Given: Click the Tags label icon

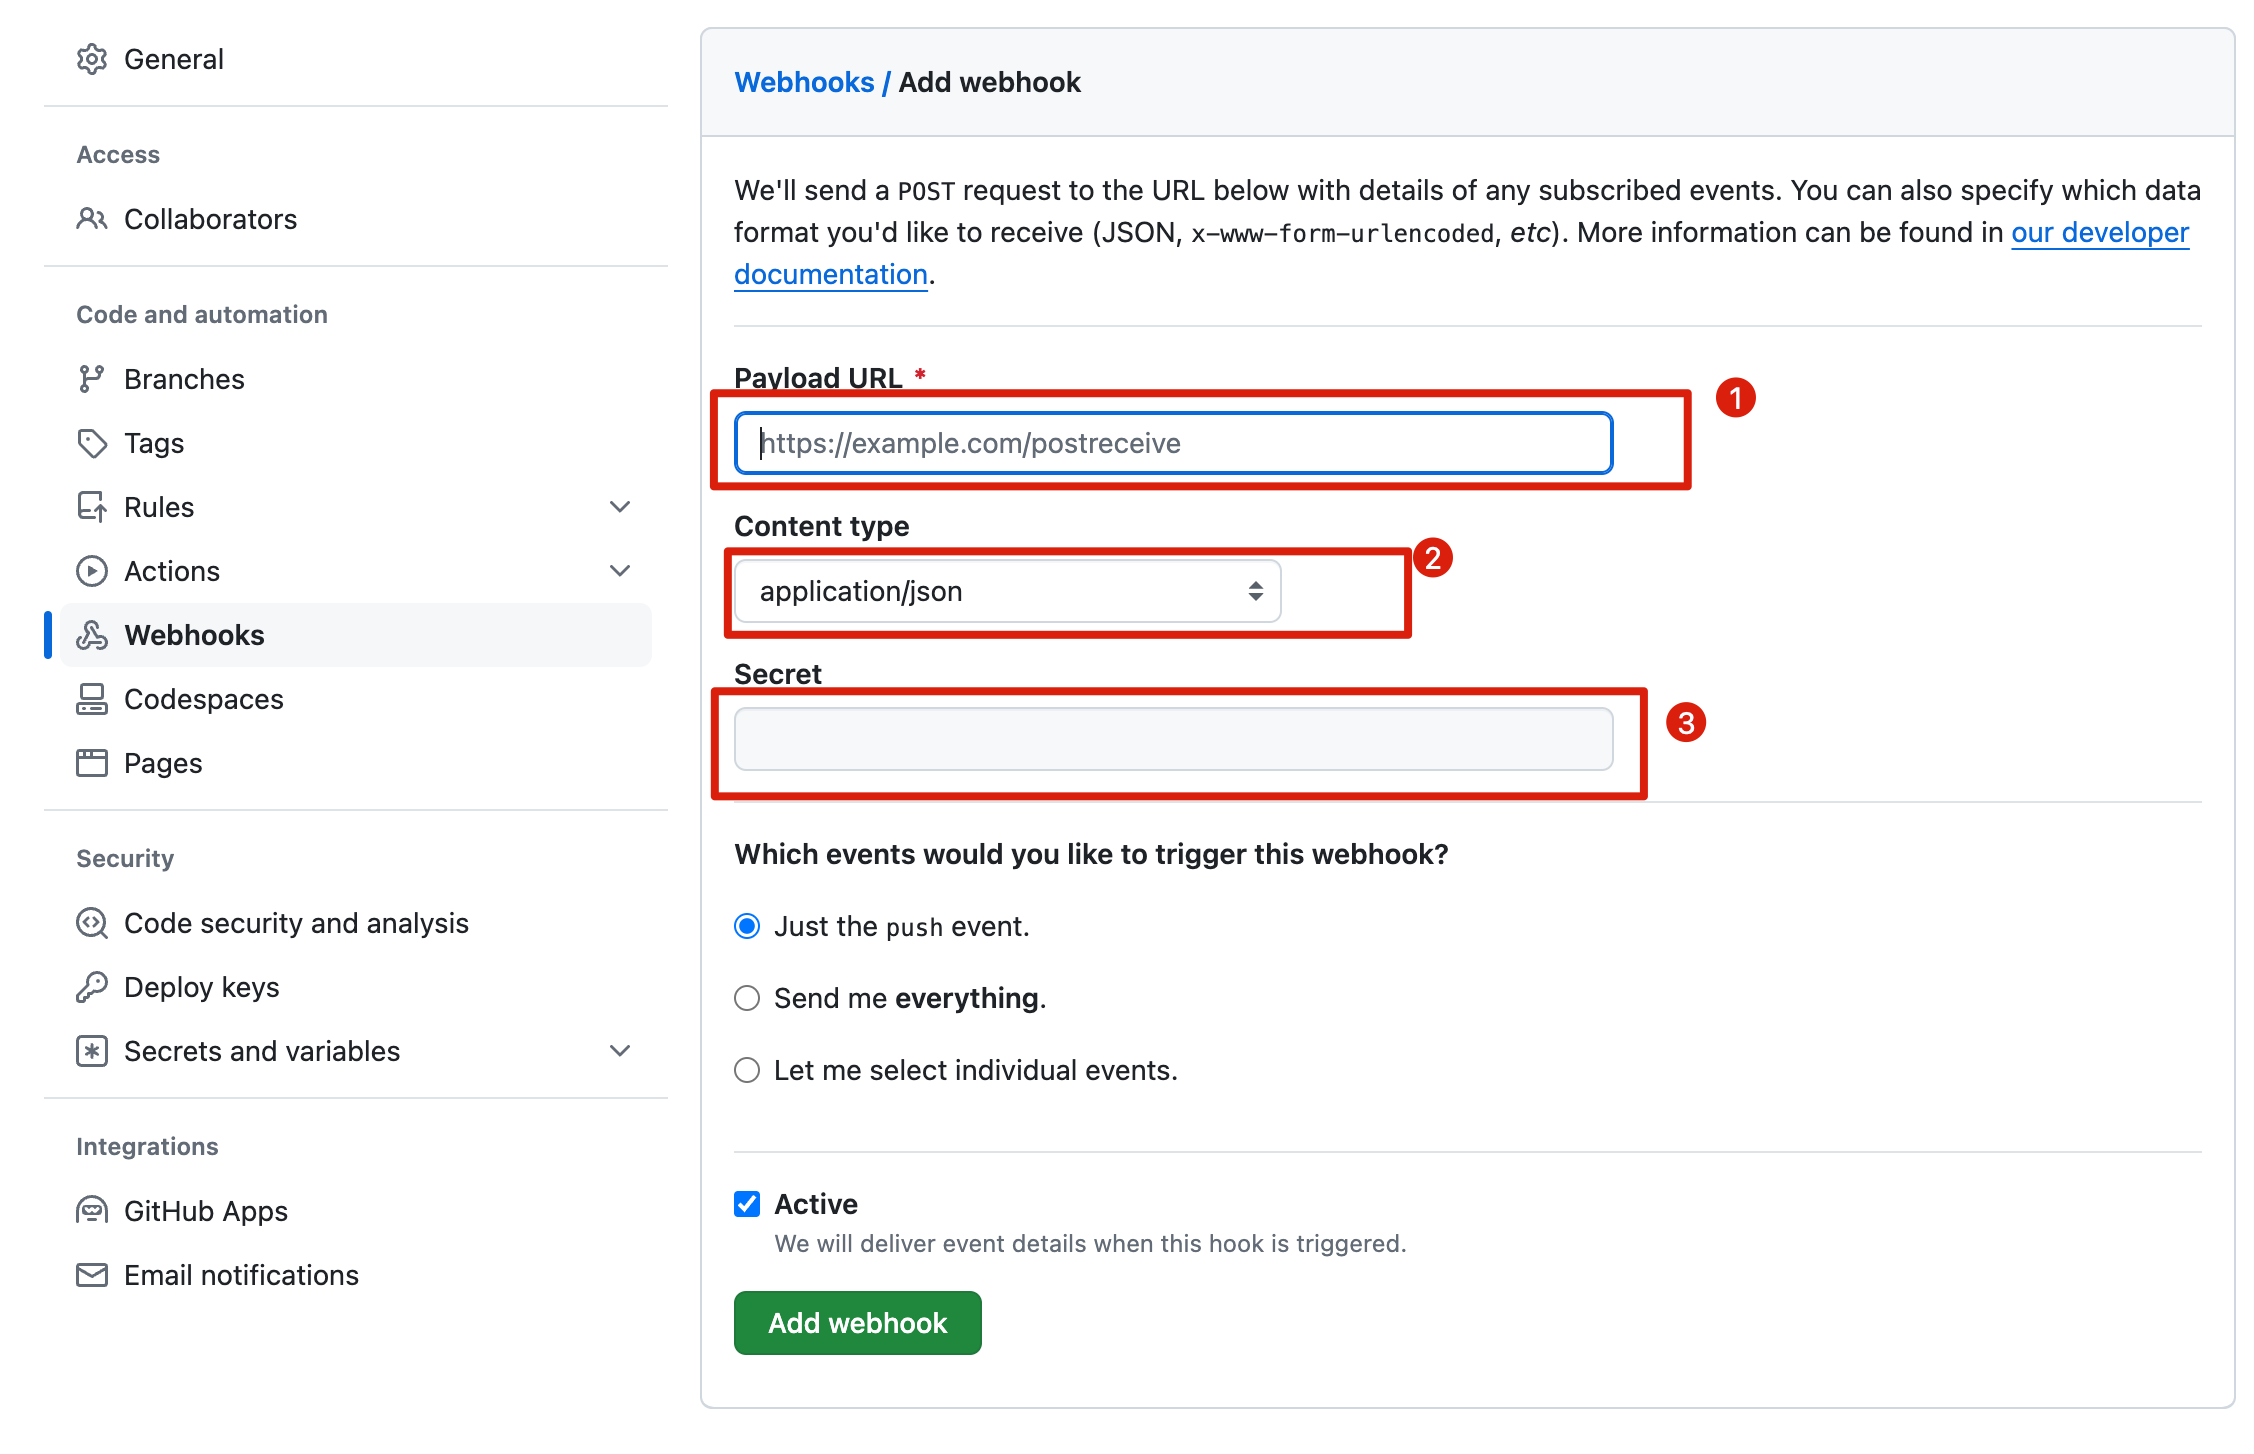Looking at the screenshot, I should [x=92, y=443].
